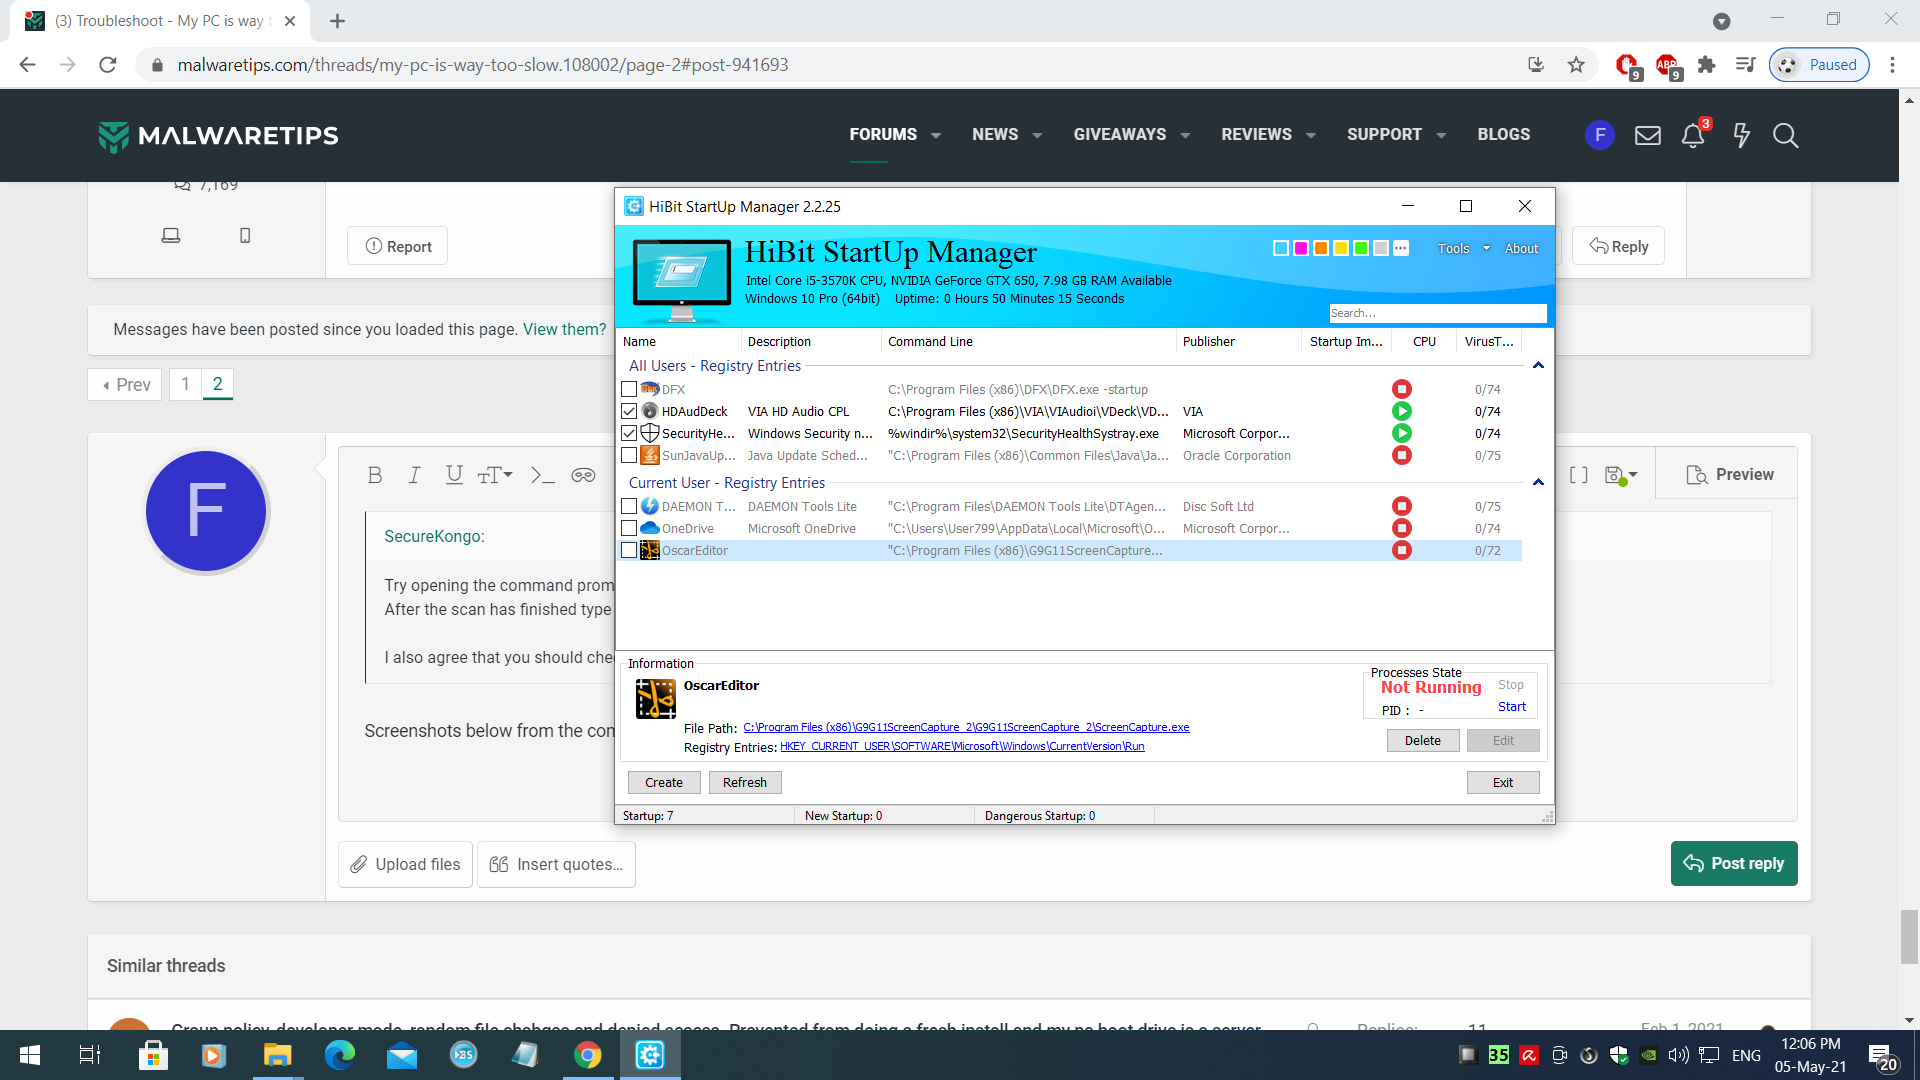The height and width of the screenshot is (1080, 1920).
Task: Open the notifications bell icon
Action: tap(1692, 135)
